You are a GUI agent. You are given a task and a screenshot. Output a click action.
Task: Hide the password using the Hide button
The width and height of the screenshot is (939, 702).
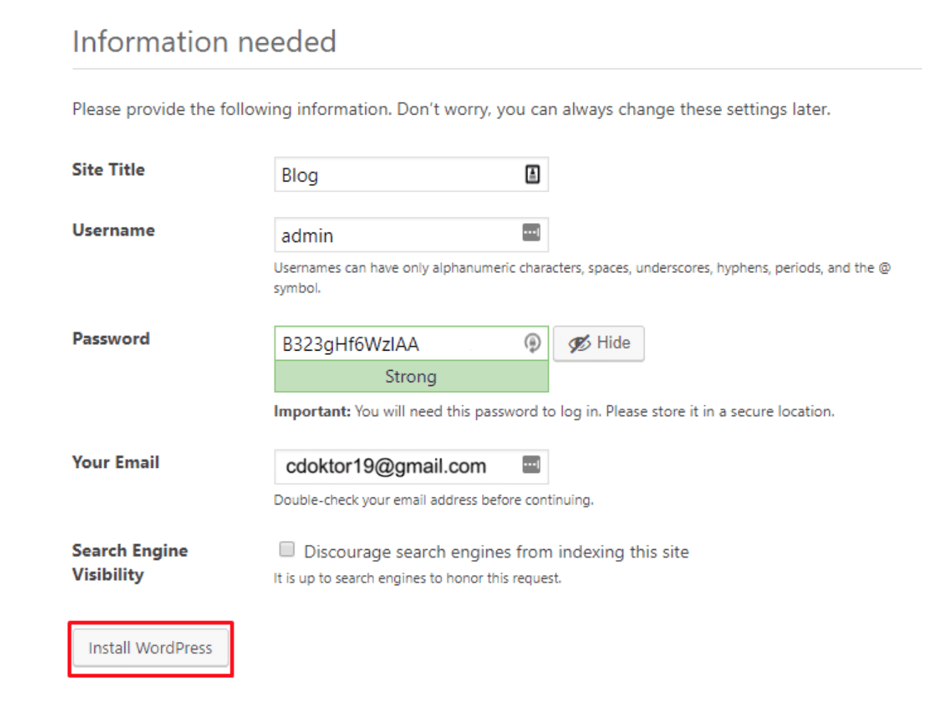pos(598,343)
